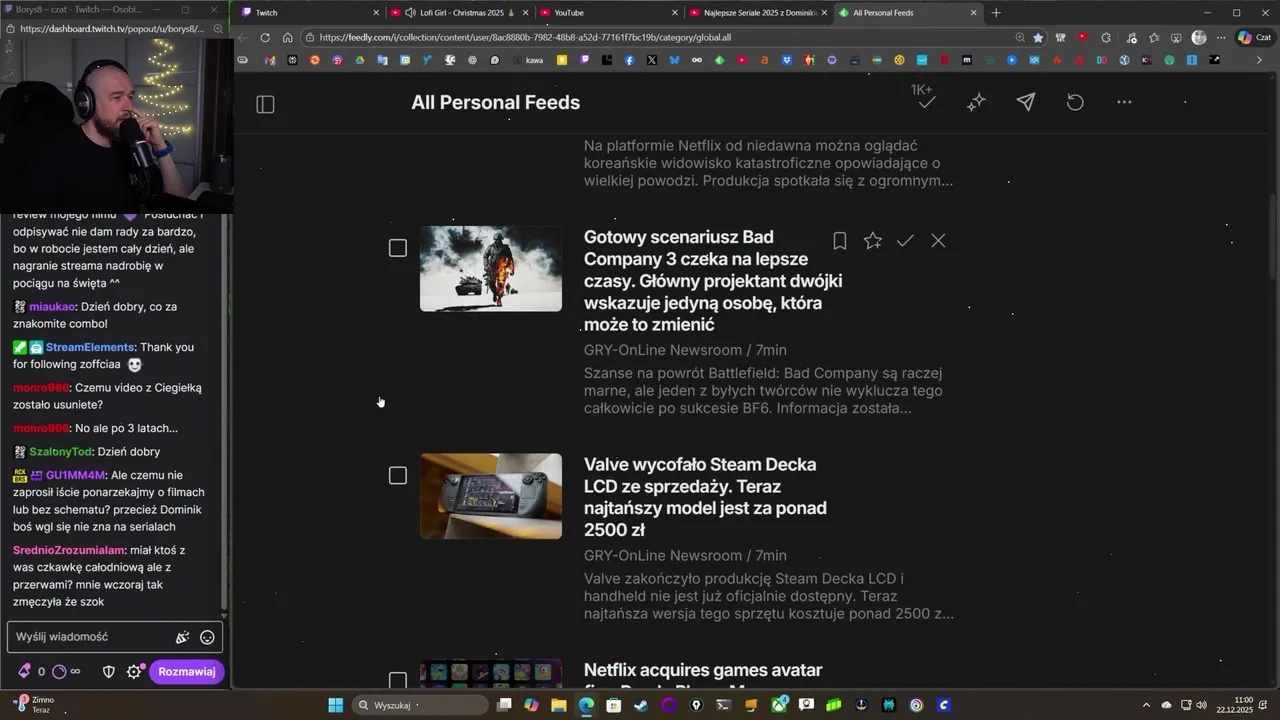
Task: Open the X (Twitter) bookmark icon
Action: click(652, 60)
